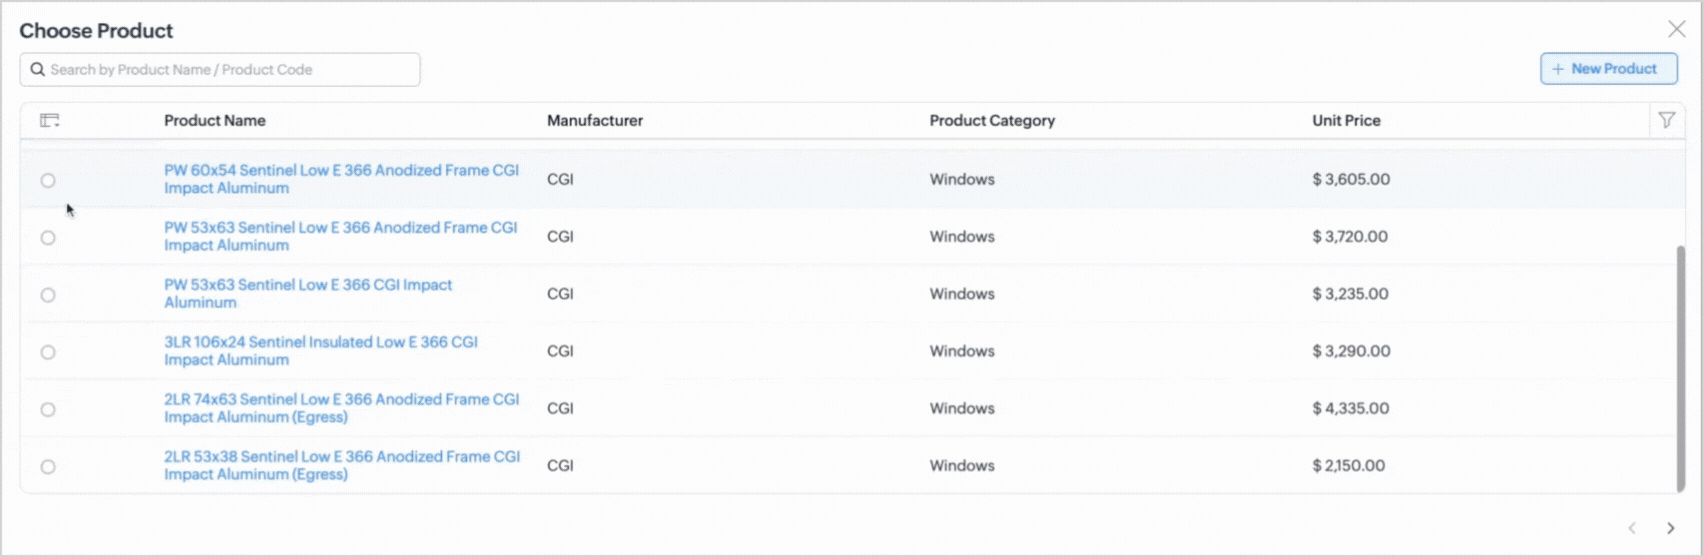
Task: Close the Choose Product dialog
Action: [1676, 30]
